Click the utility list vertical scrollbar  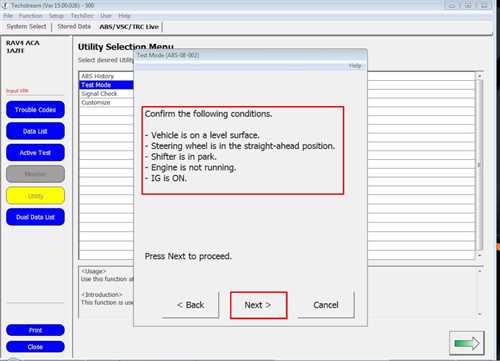(479, 165)
